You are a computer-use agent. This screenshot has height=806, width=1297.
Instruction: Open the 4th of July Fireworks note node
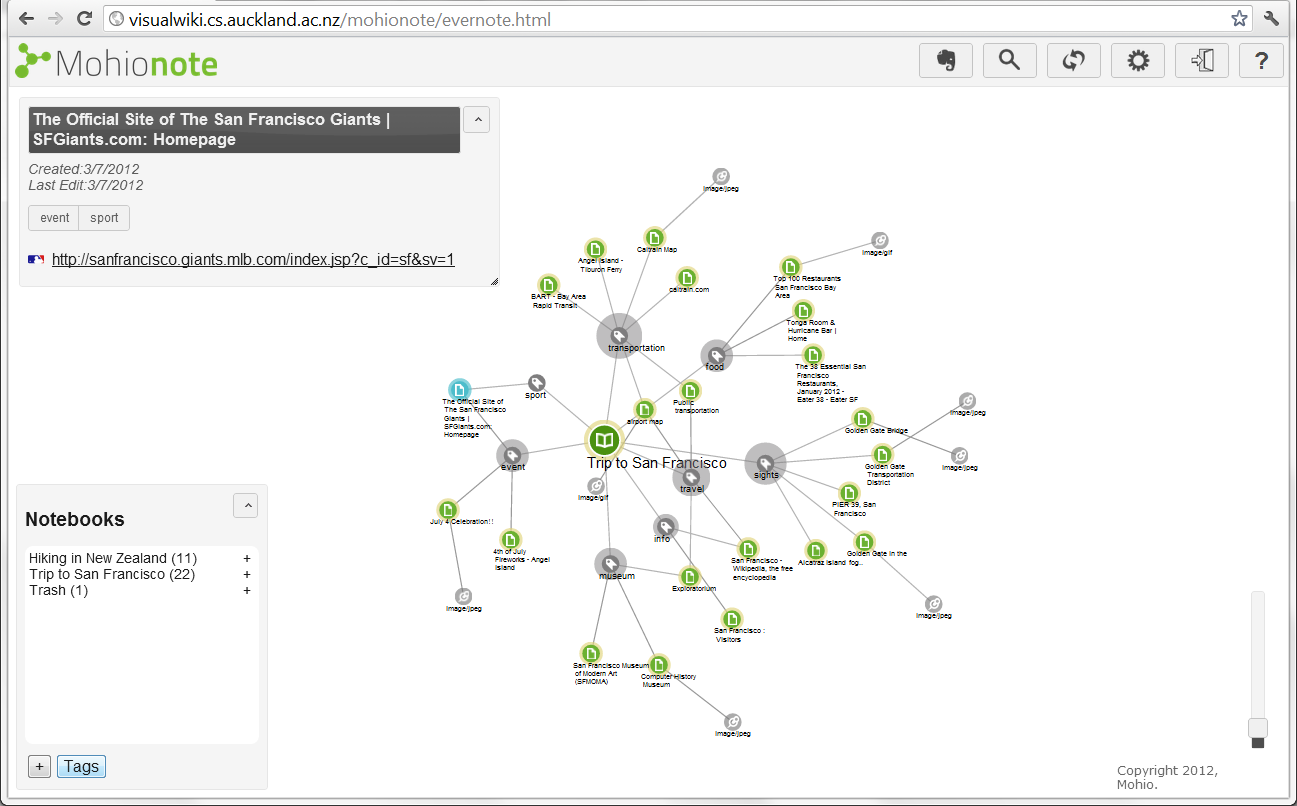point(510,539)
